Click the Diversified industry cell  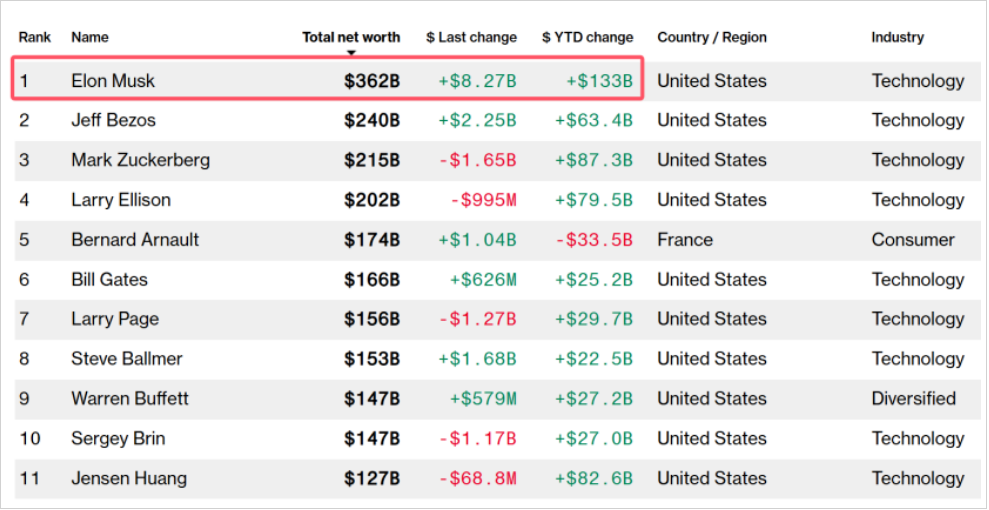(914, 399)
